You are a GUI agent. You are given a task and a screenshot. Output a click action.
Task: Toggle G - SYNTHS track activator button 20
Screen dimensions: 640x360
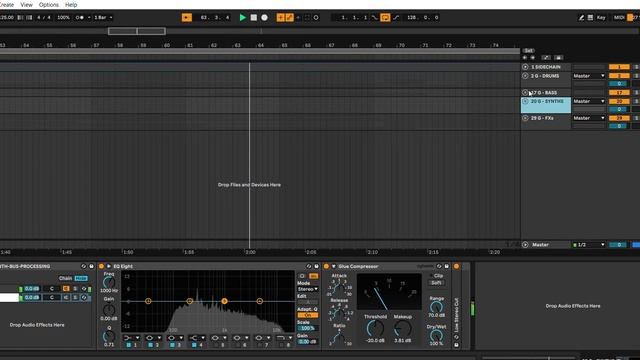click(x=619, y=101)
